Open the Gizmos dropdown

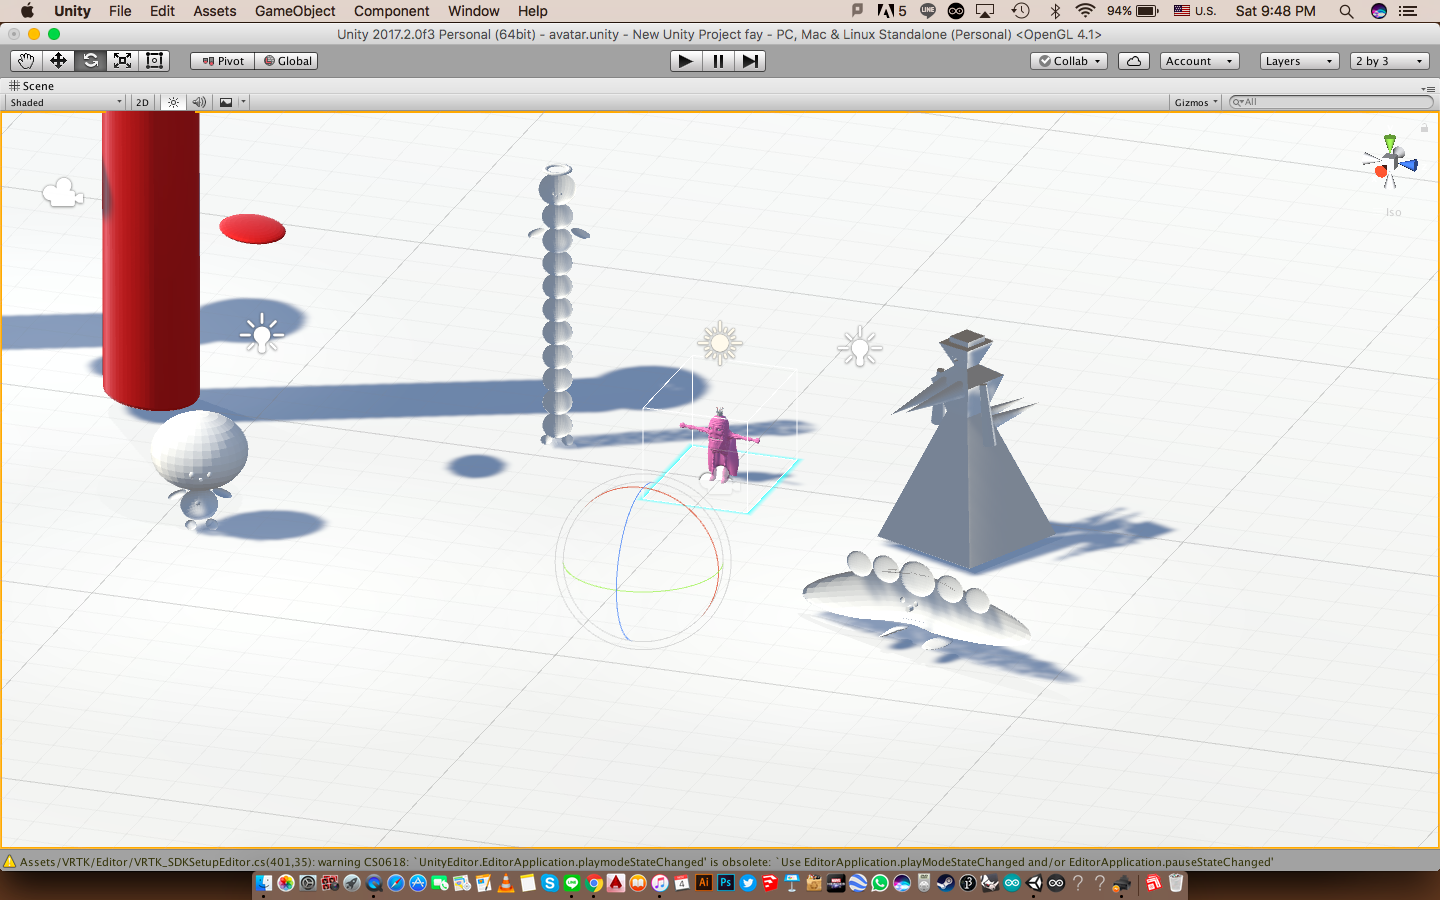coord(1196,102)
